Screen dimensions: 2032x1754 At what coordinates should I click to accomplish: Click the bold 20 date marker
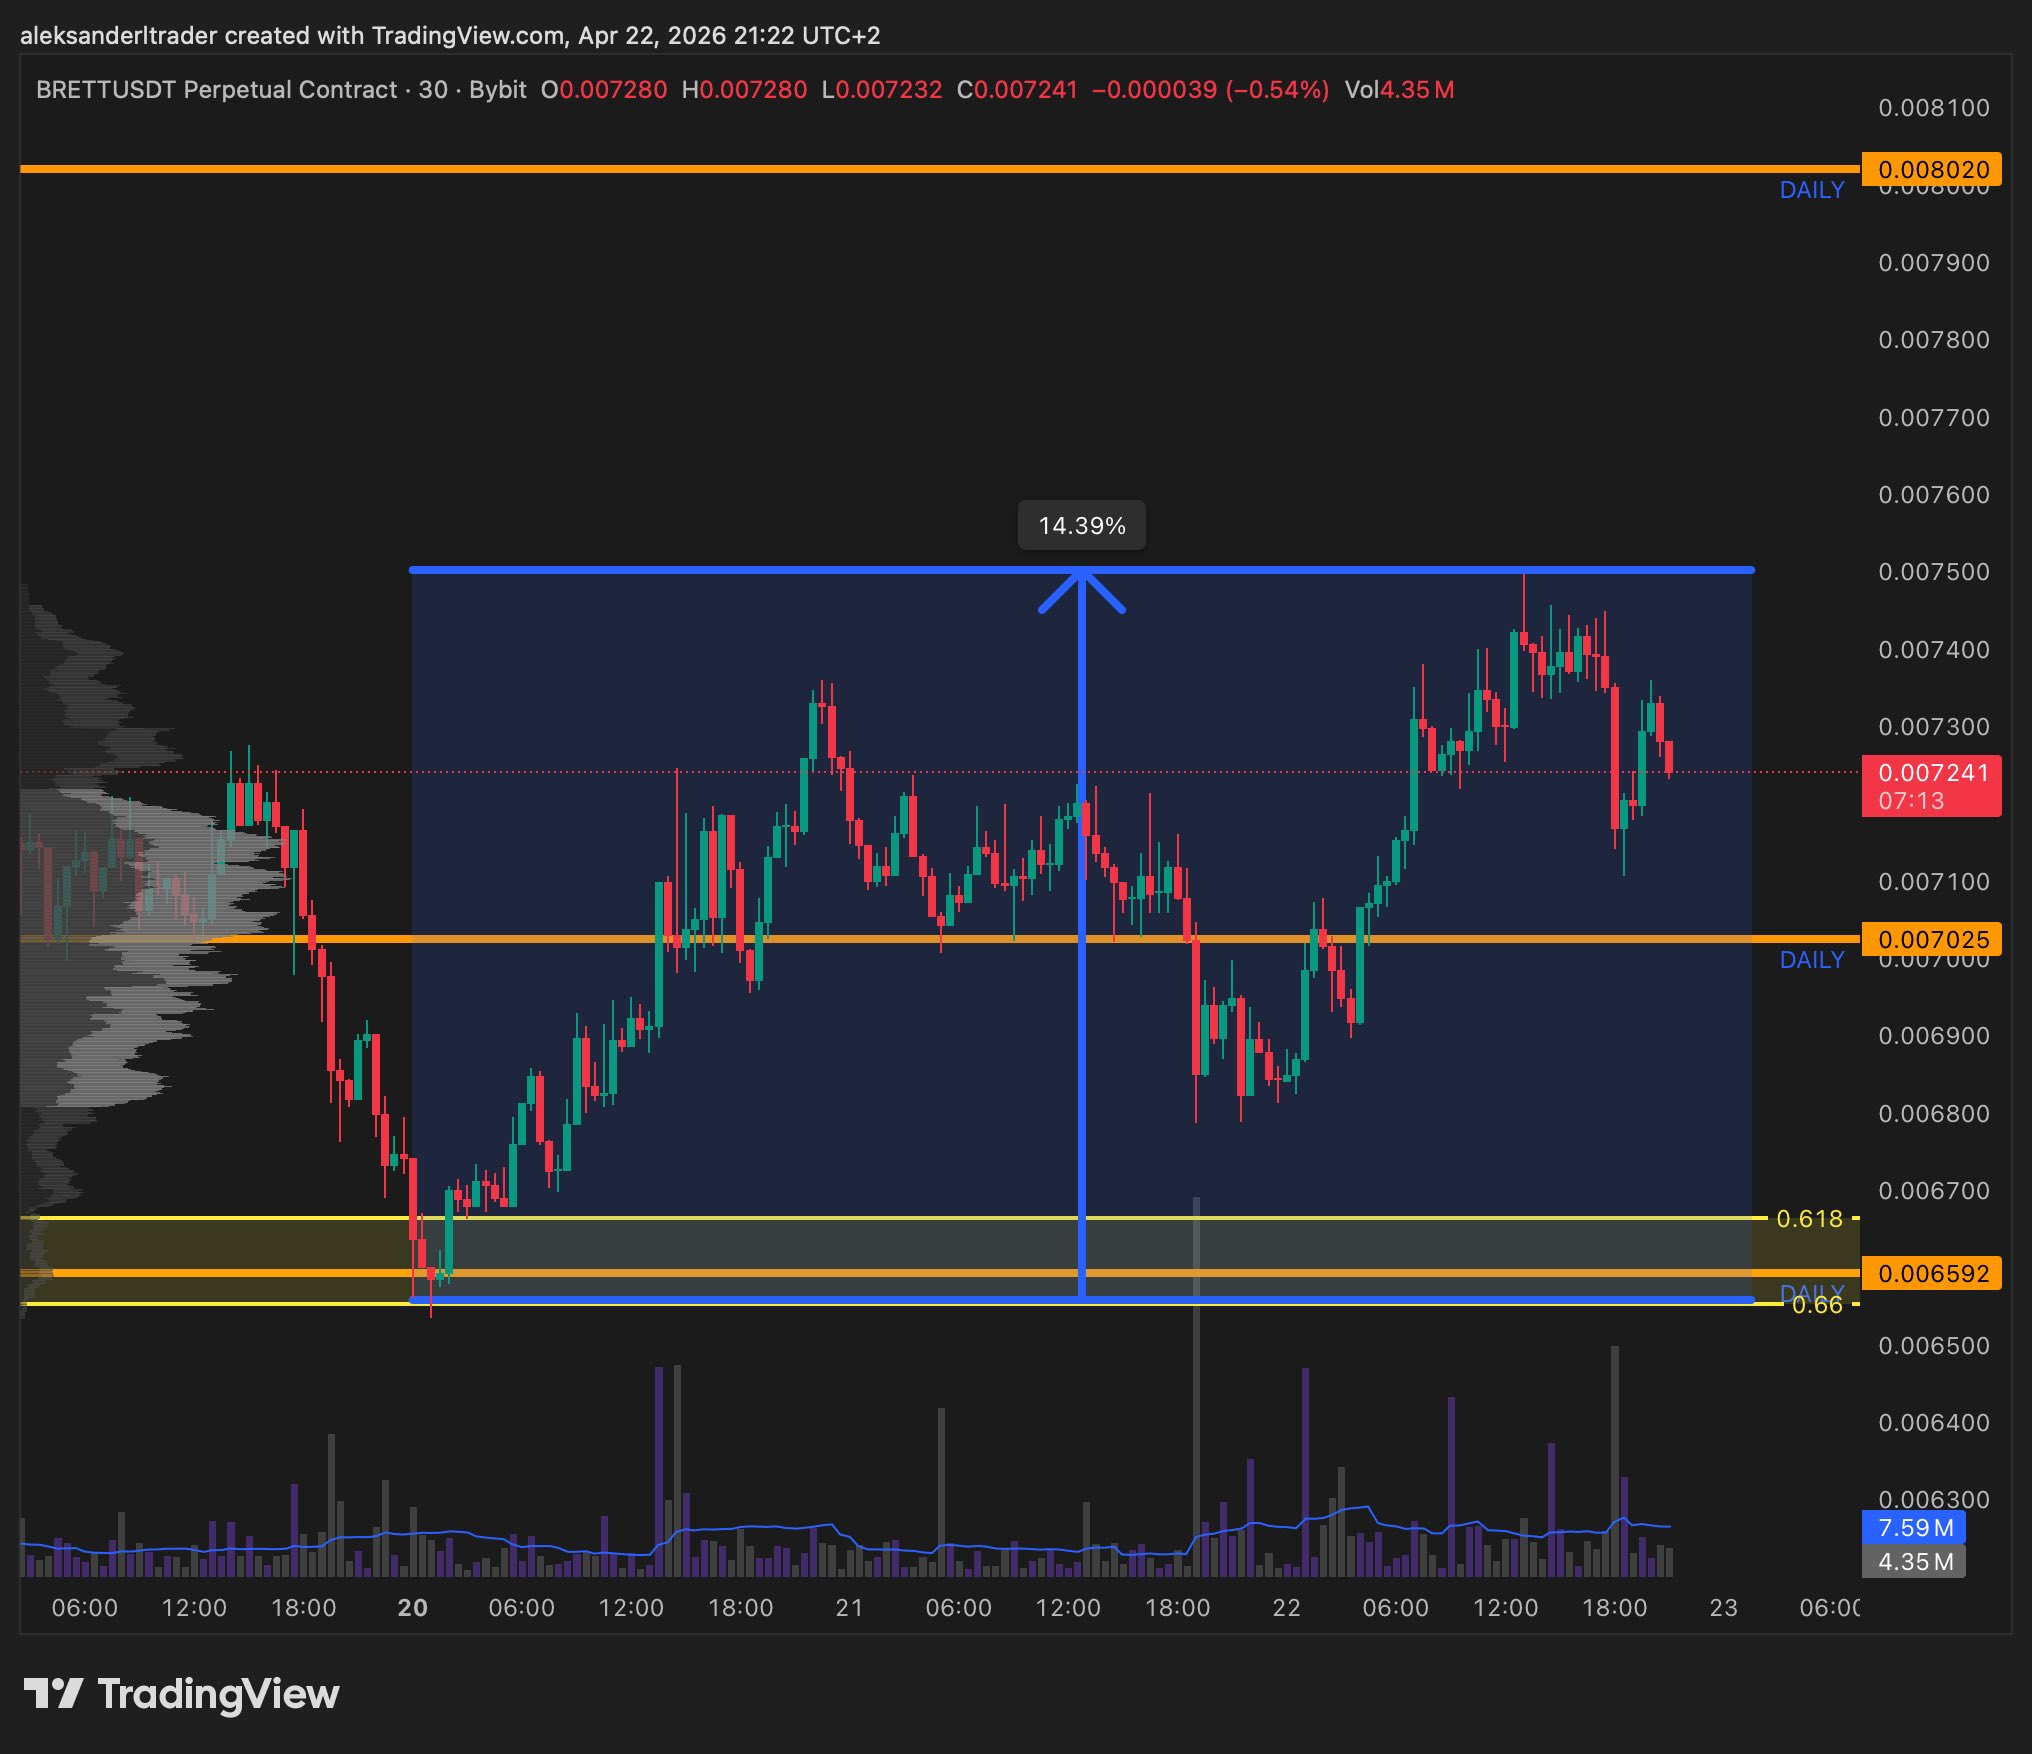(x=412, y=1608)
